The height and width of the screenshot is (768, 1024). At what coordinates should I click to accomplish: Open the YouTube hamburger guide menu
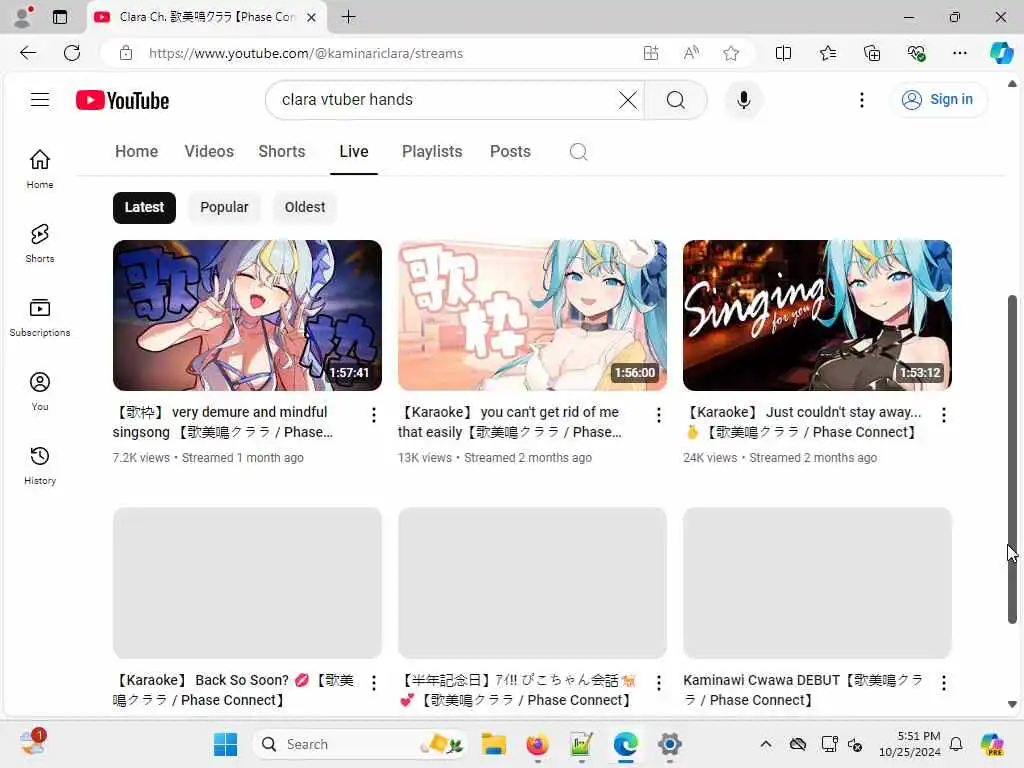tap(40, 100)
